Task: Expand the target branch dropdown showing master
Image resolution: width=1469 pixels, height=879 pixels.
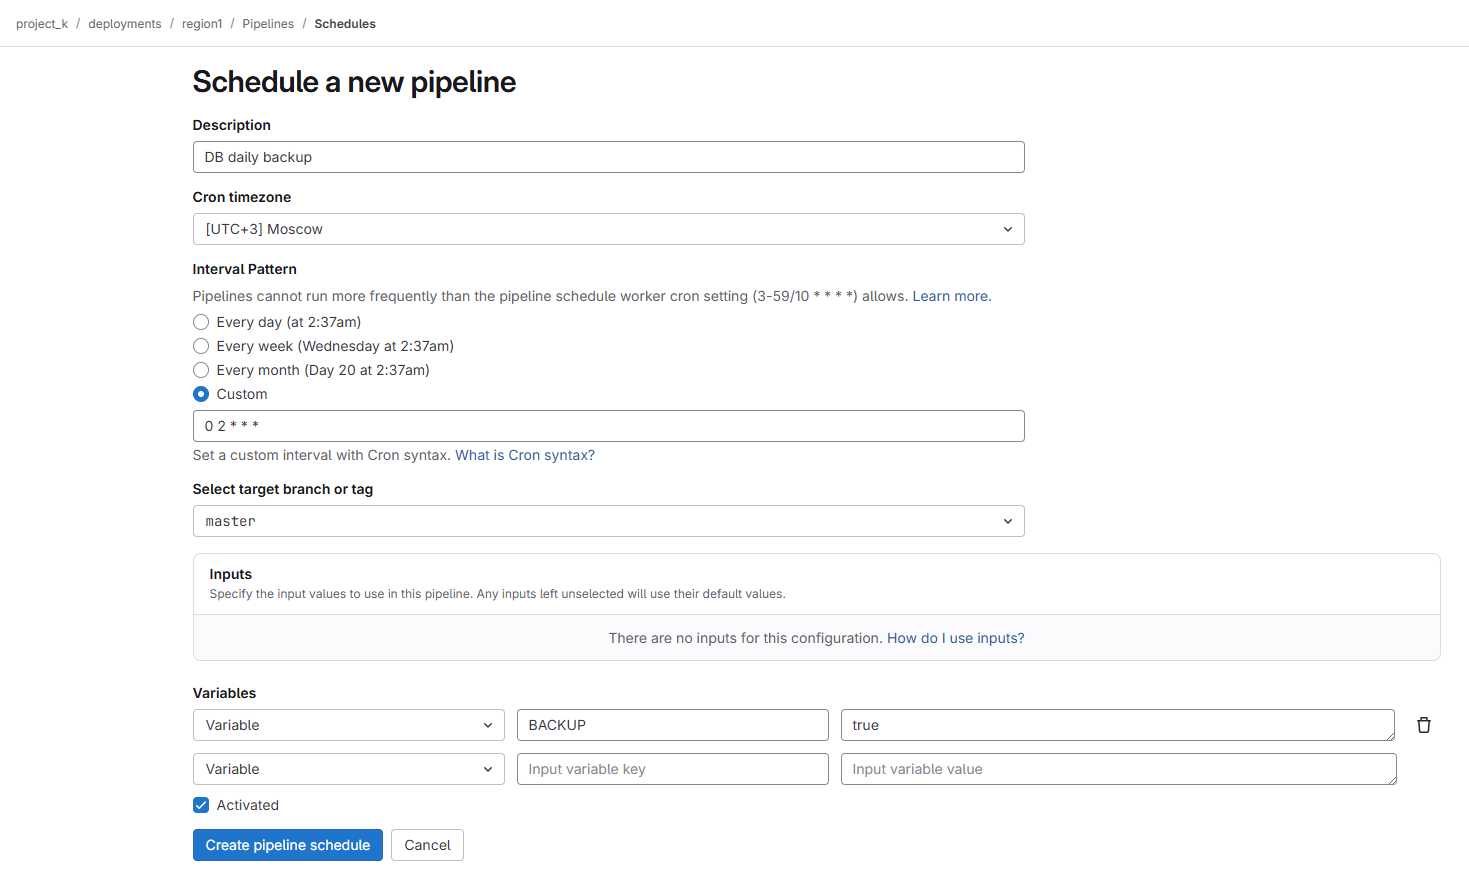Action: tap(608, 521)
